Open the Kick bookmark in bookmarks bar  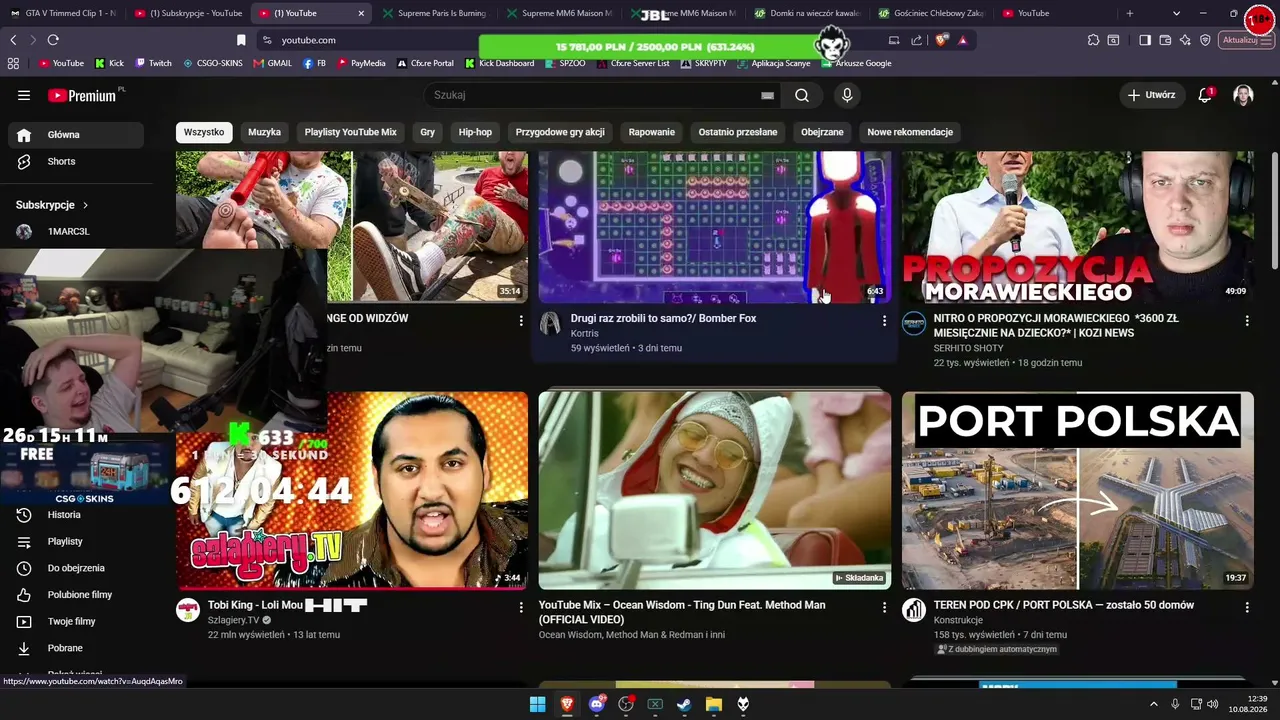coord(110,63)
